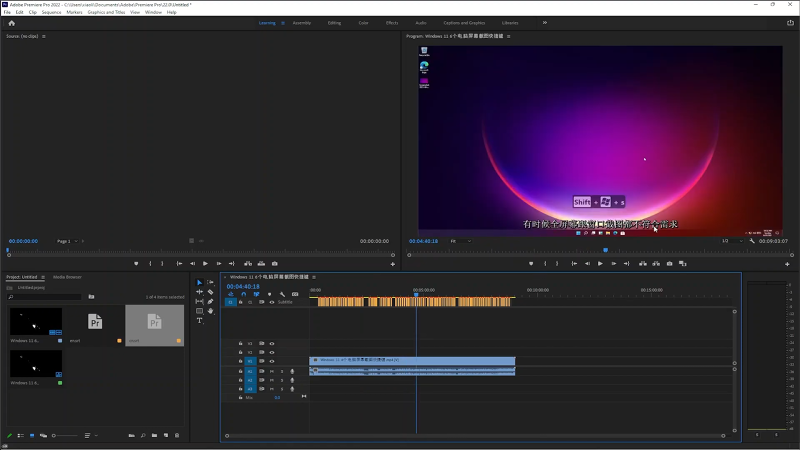Open Project panel menu
Image resolution: width=800 pixels, height=450 pixels.
pyautogui.click(x=43, y=277)
